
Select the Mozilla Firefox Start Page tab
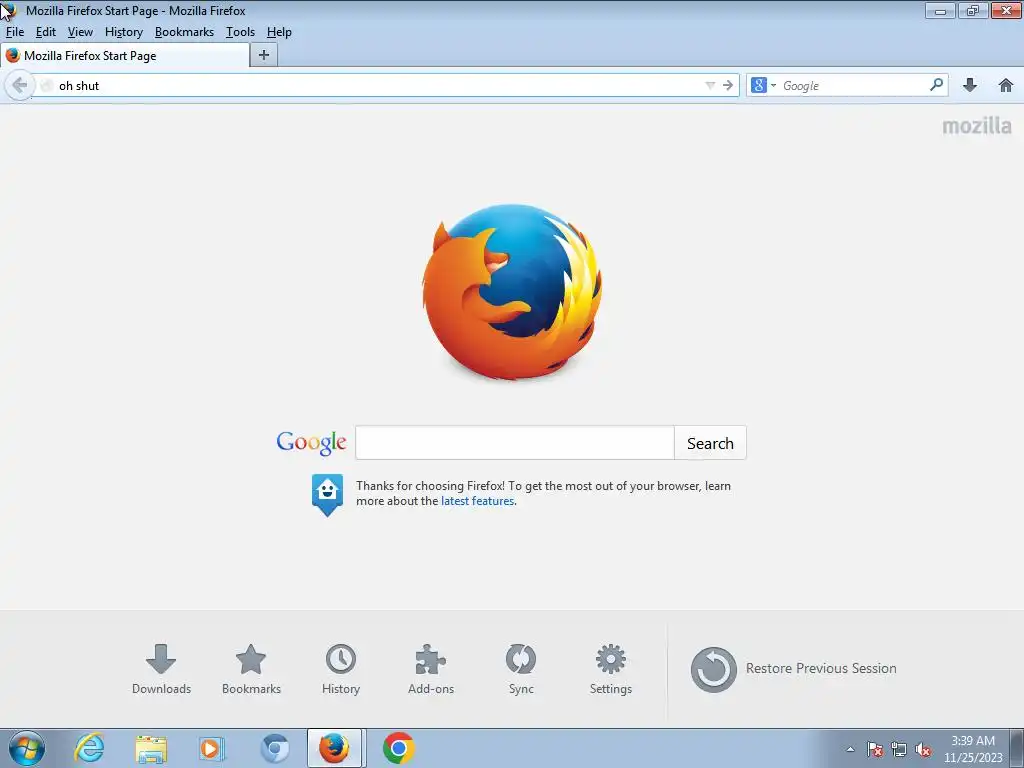[x=125, y=56]
